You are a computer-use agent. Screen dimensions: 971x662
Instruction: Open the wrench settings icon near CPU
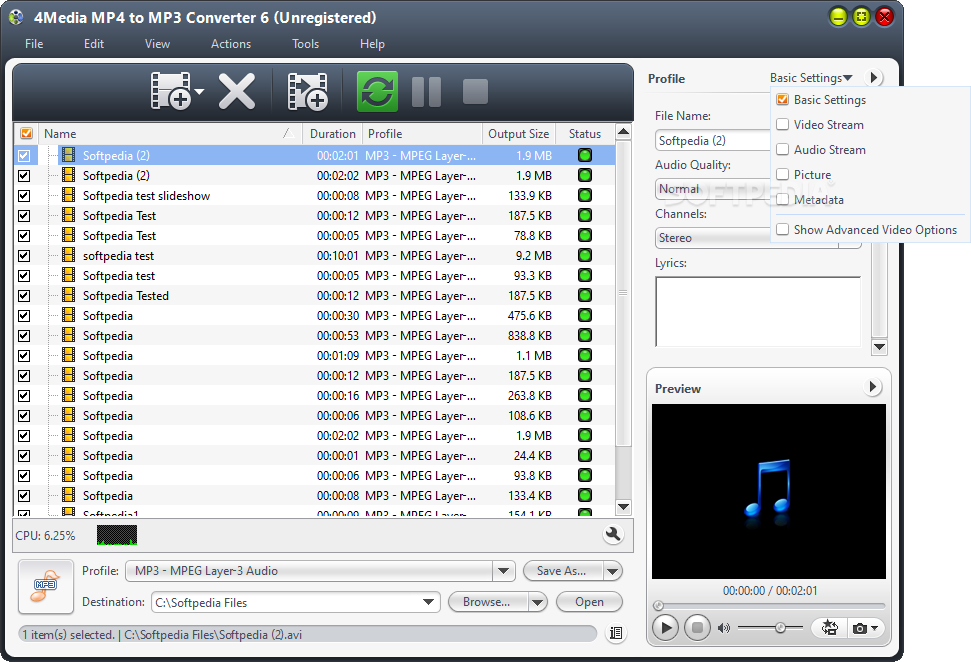[613, 534]
